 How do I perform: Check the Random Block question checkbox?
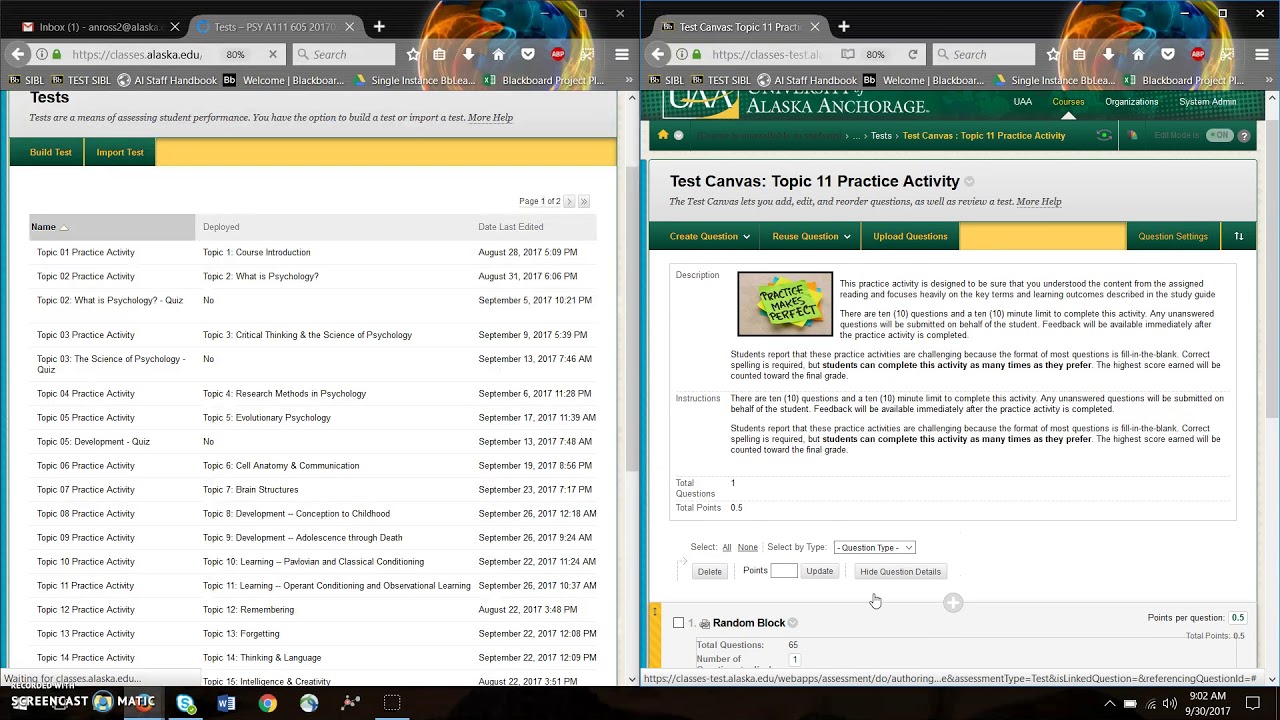click(x=678, y=623)
